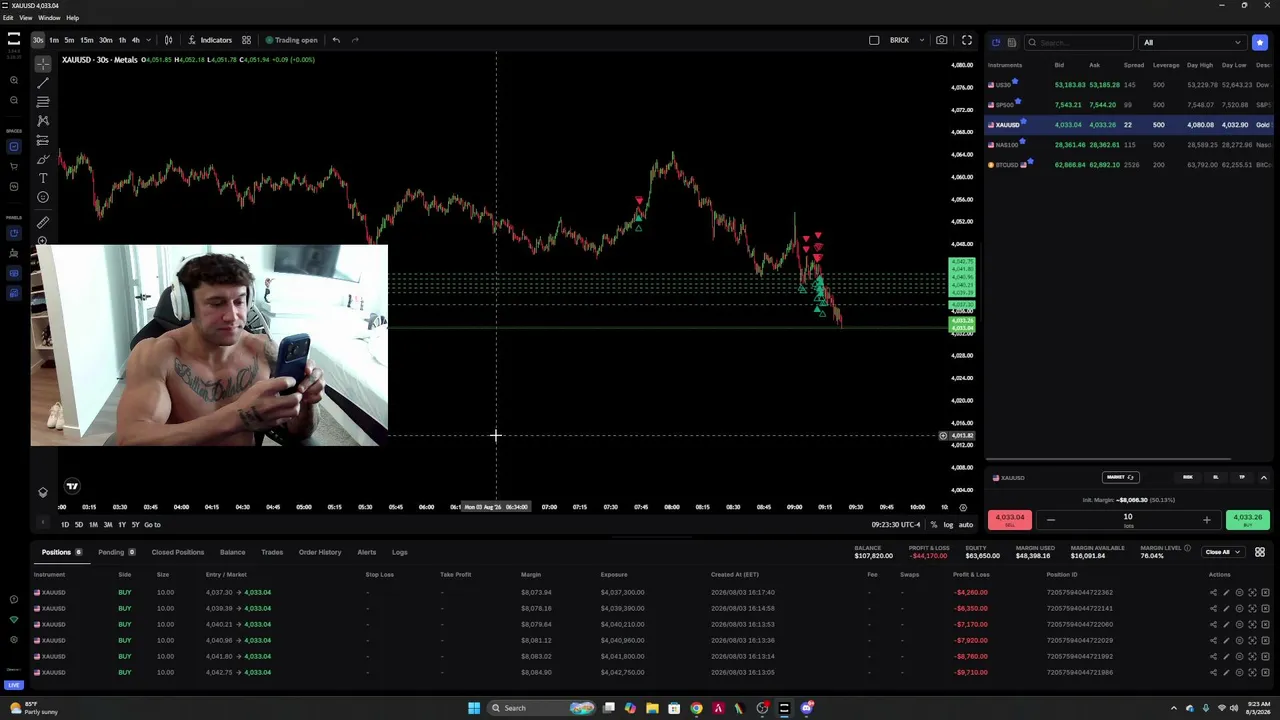Image resolution: width=1280 pixels, height=720 pixels.
Task: Open the All instruments filter dropdown
Action: [1192, 42]
